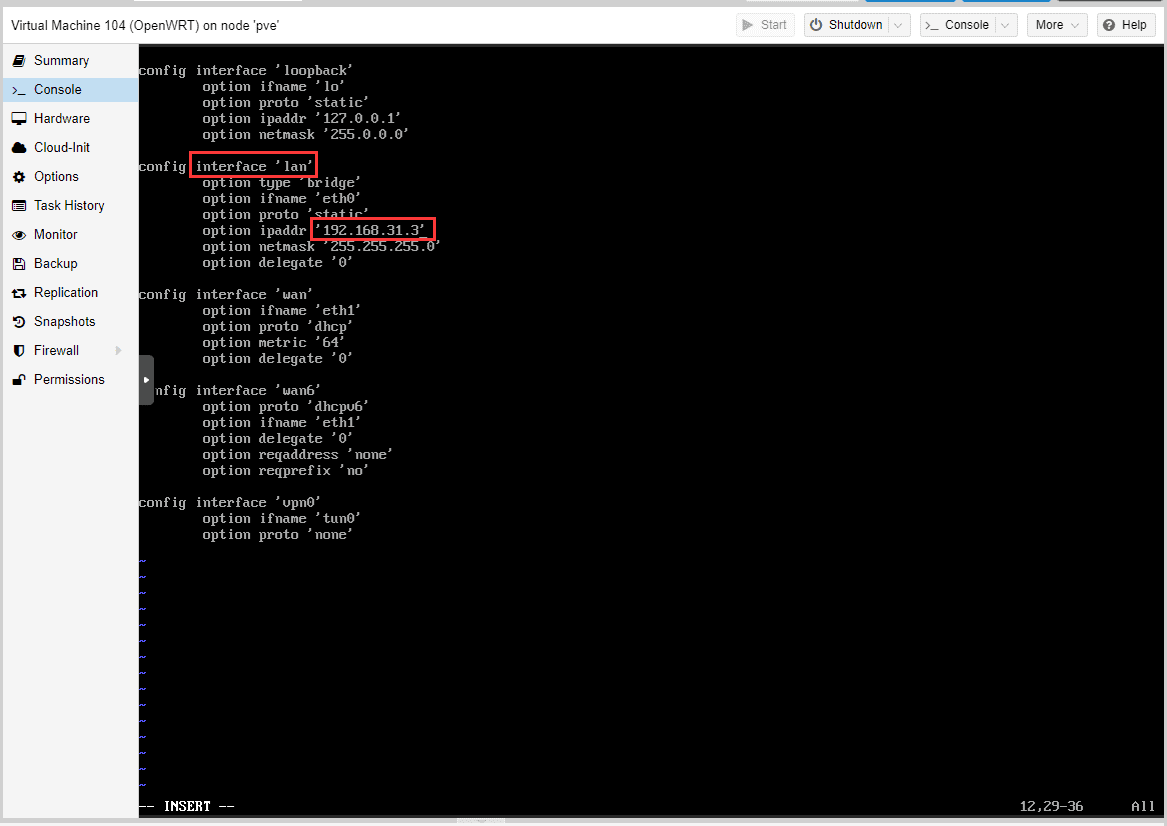Open the Backup section

[x=71, y=263]
